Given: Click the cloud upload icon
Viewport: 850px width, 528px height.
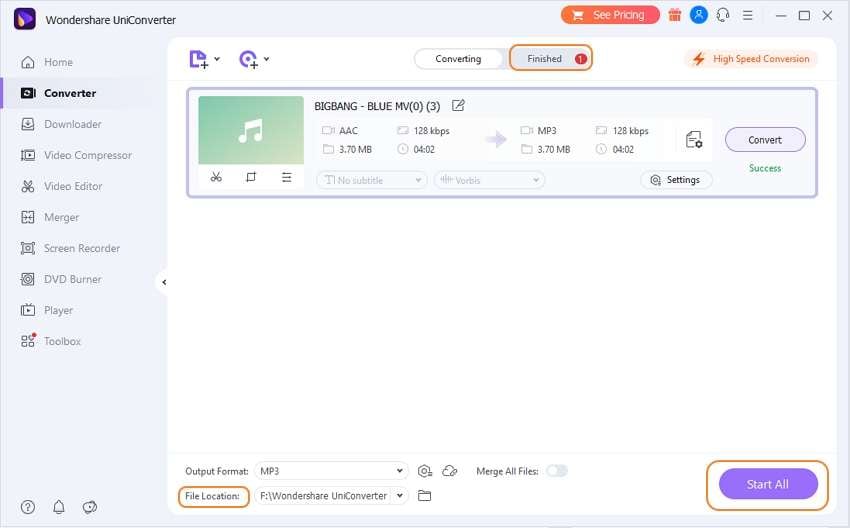Looking at the screenshot, I should click(450, 471).
